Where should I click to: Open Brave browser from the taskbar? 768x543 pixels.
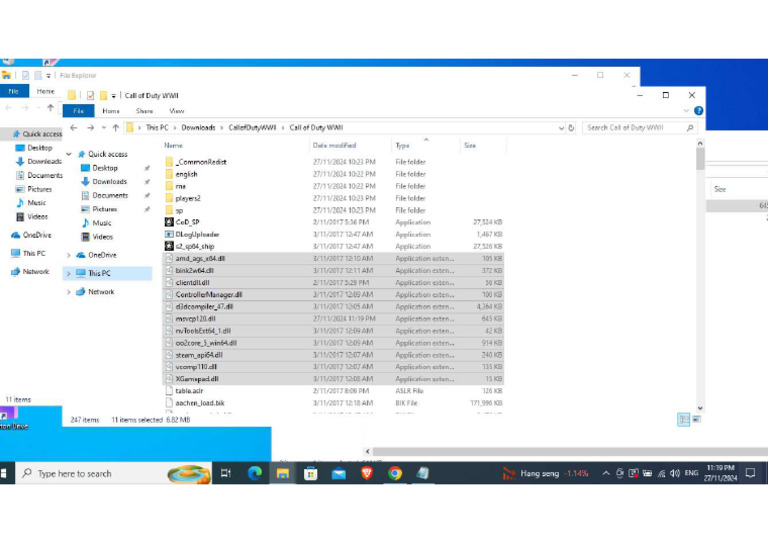(x=366, y=473)
